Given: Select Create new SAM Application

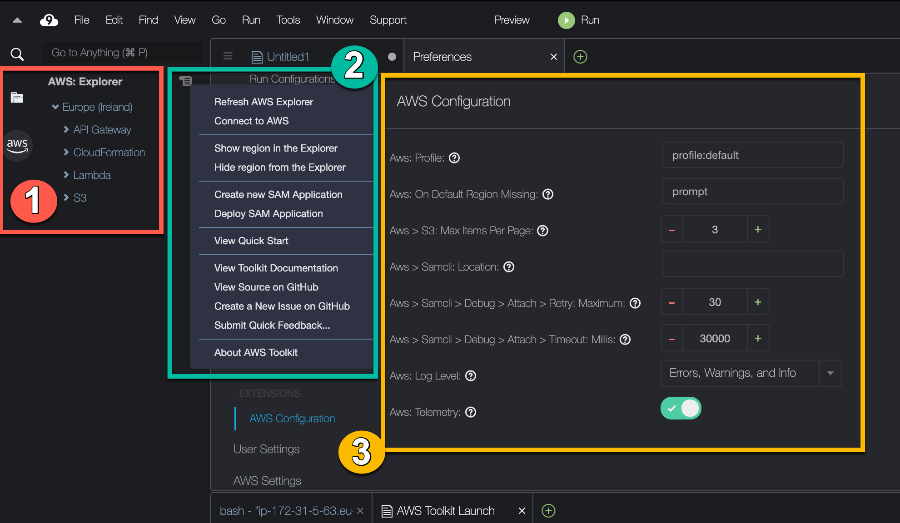Looking at the screenshot, I should [278, 195].
